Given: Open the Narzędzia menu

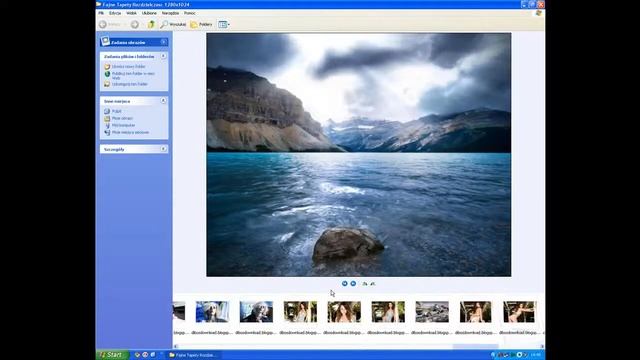Looking at the screenshot, I should coord(170,13).
